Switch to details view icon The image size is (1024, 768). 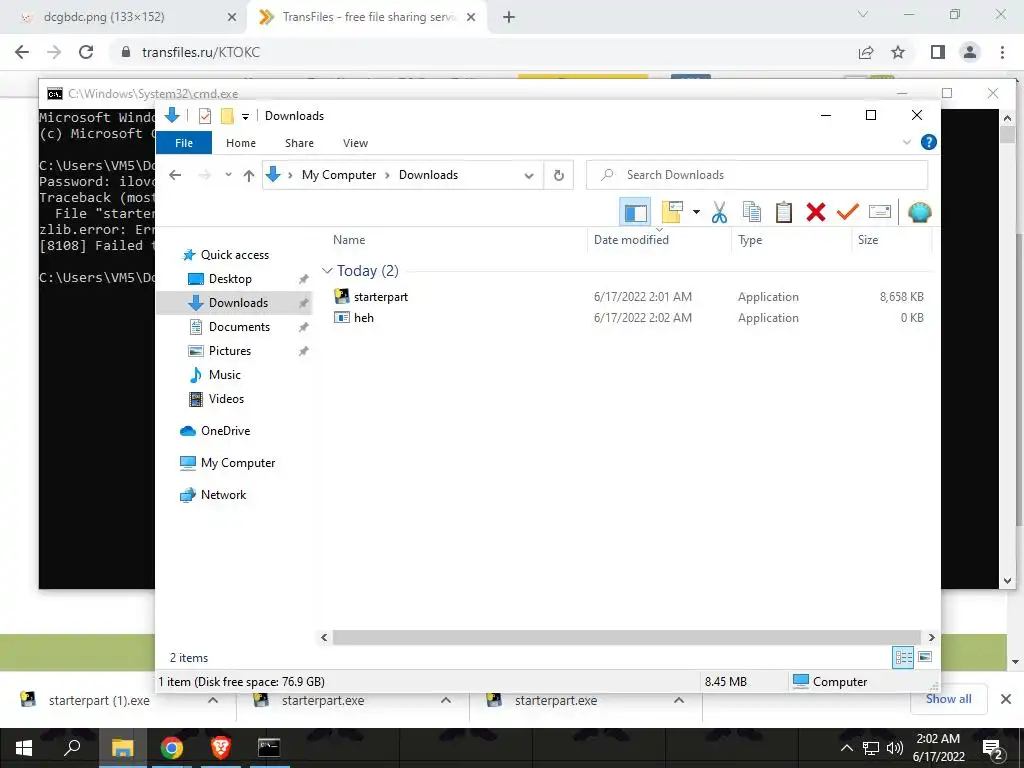(903, 658)
